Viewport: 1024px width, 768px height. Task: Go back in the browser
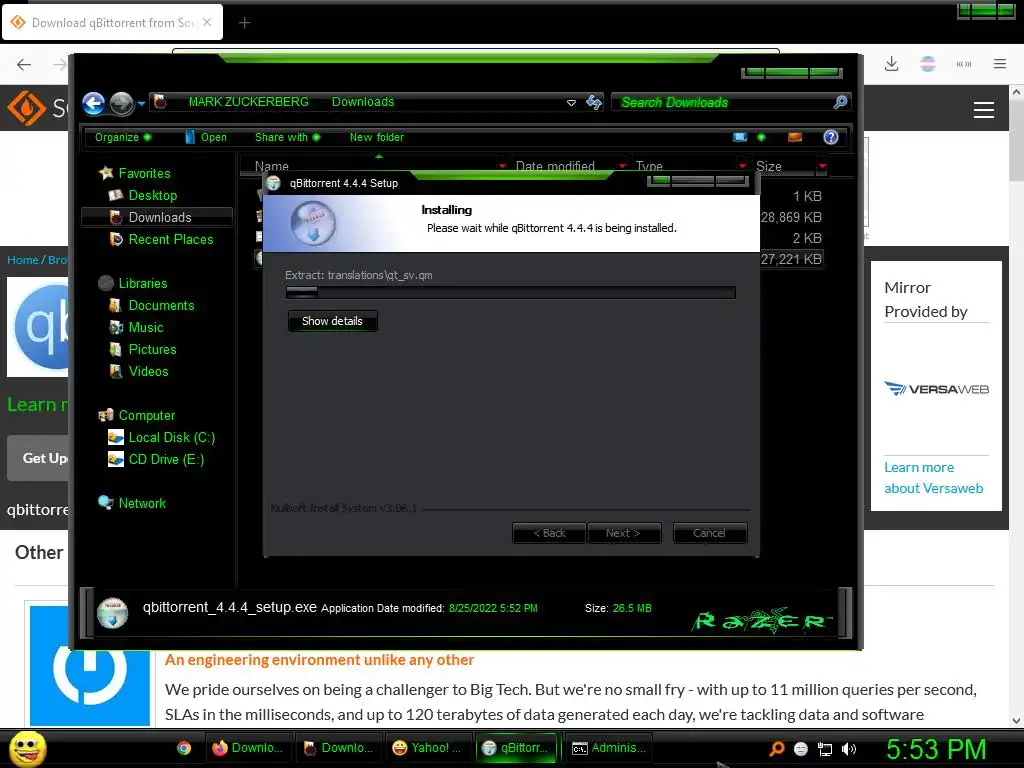[x=24, y=64]
